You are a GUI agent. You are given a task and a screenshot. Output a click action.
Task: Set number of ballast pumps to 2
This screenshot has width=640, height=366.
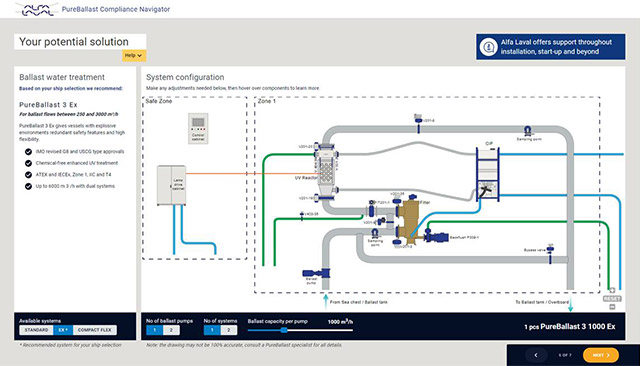pyautogui.click(x=171, y=330)
